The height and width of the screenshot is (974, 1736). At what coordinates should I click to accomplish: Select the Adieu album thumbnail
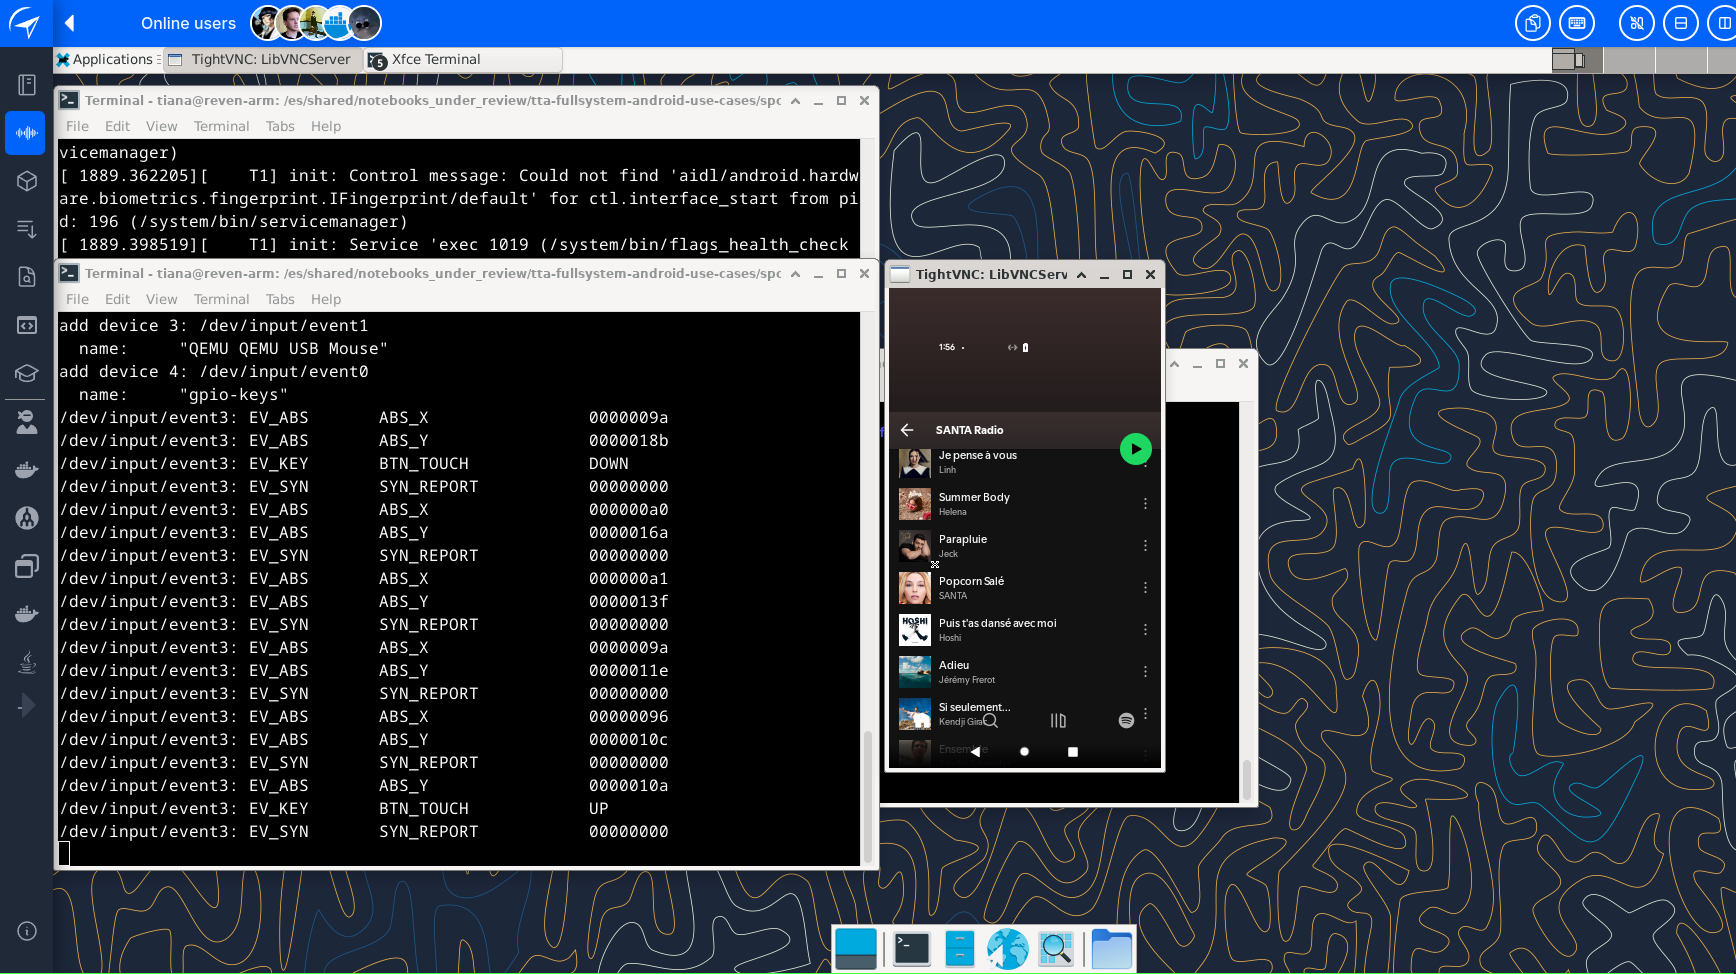(x=914, y=672)
